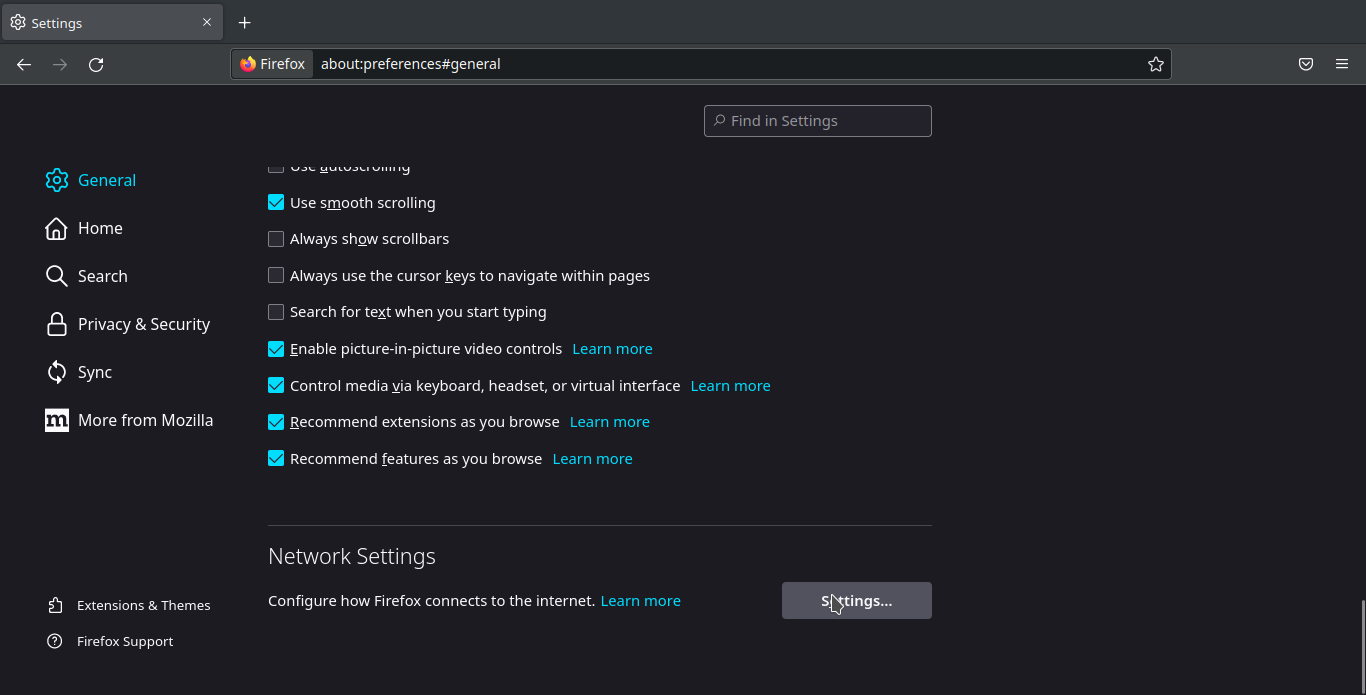The image size is (1366, 695).
Task: Click the vertical page scrollbar thumb
Action: coord(1361,645)
